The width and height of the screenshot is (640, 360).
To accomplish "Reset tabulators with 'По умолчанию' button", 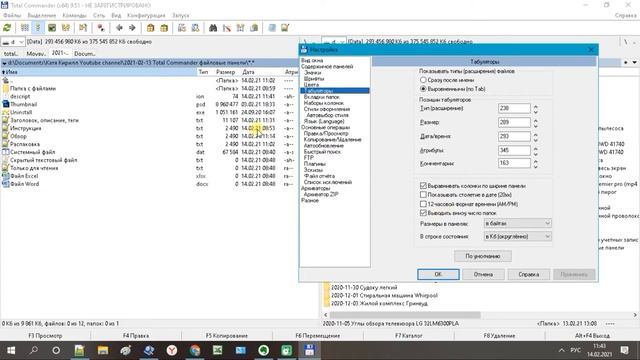I will point(483,256).
